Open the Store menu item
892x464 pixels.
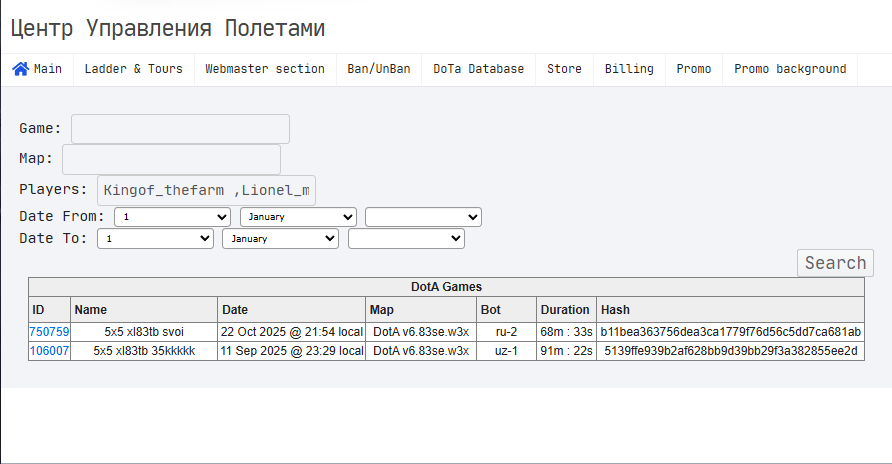click(564, 69)
